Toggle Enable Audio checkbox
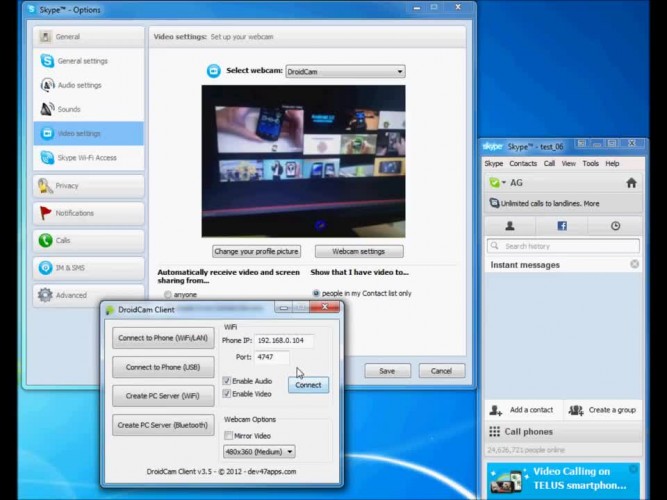 click(x=227, y=381)
